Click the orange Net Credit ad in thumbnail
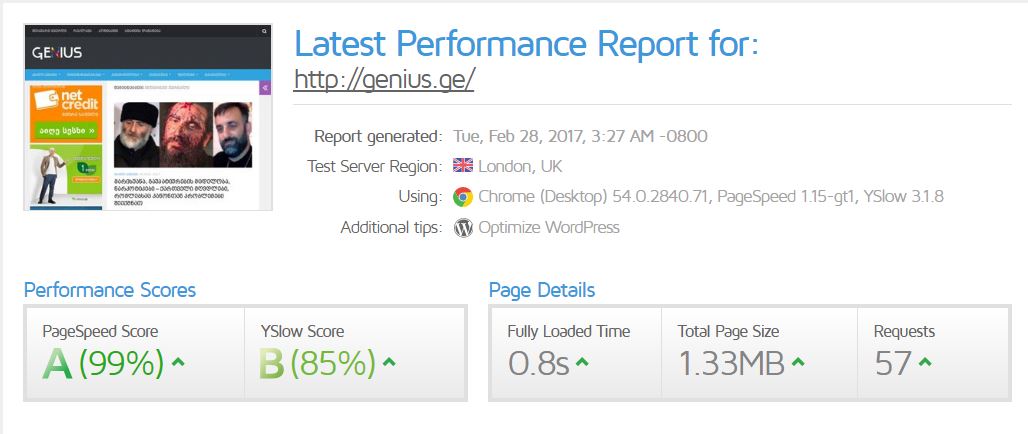The image size is (1028, 434). [67, 113]
